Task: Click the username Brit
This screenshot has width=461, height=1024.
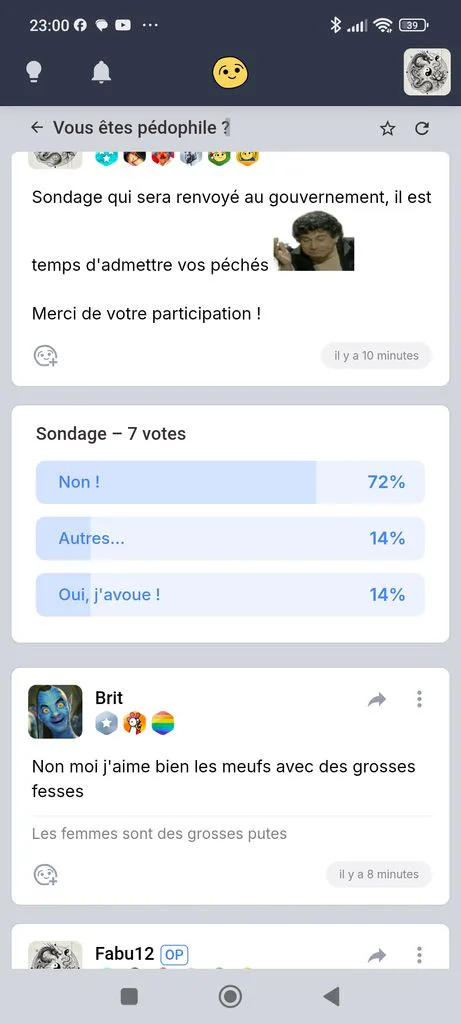Action: click(109, 698)
